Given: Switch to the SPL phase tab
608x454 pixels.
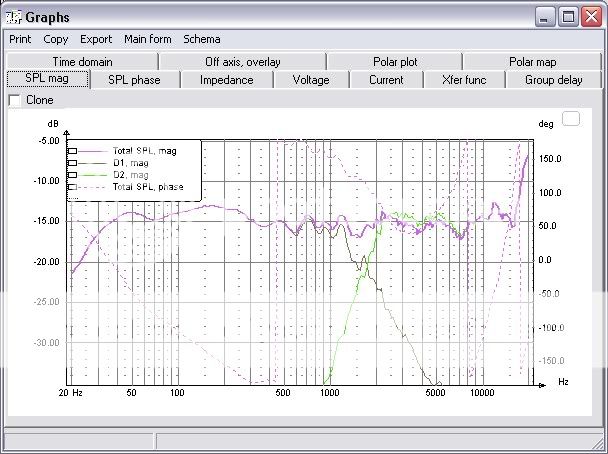Looking at the screenshot, I should pos(134,80).
